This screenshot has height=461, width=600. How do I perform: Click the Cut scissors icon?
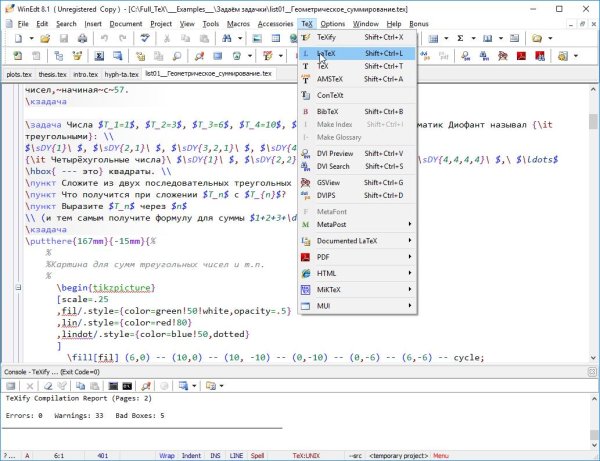point(166,38)
